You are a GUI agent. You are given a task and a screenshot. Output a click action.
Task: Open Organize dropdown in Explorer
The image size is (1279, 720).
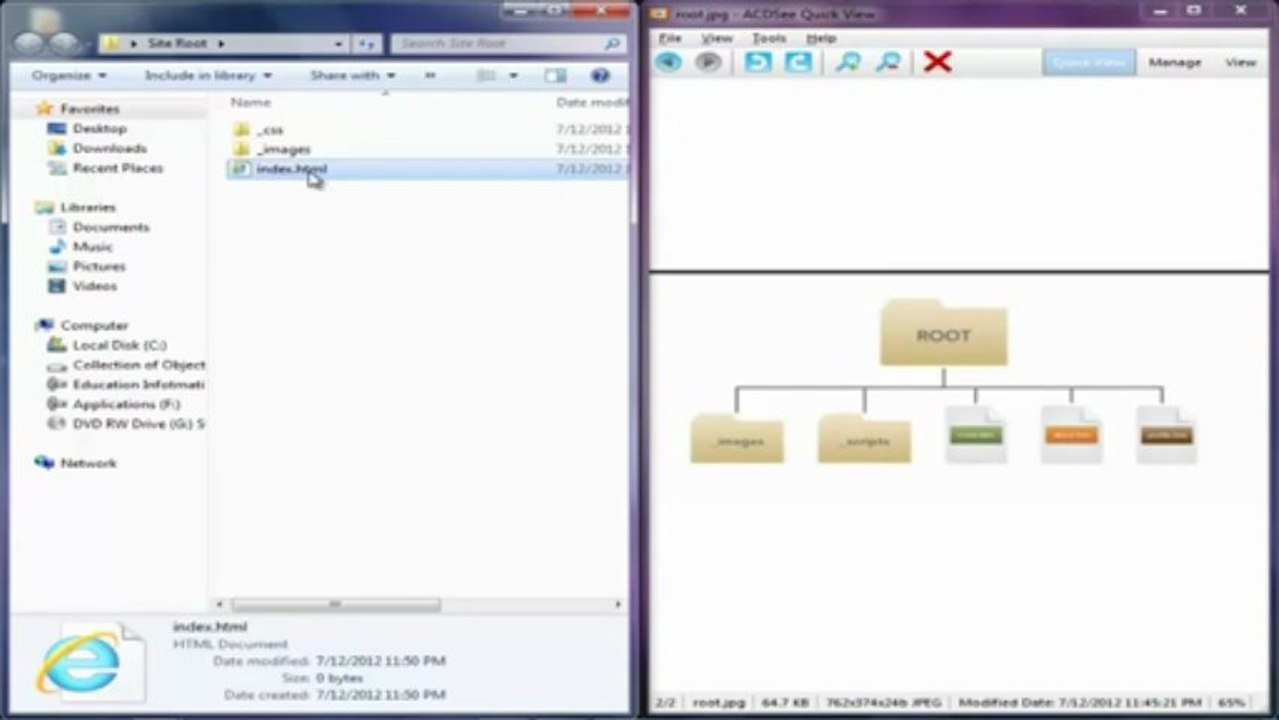click(x=68, y=75)
